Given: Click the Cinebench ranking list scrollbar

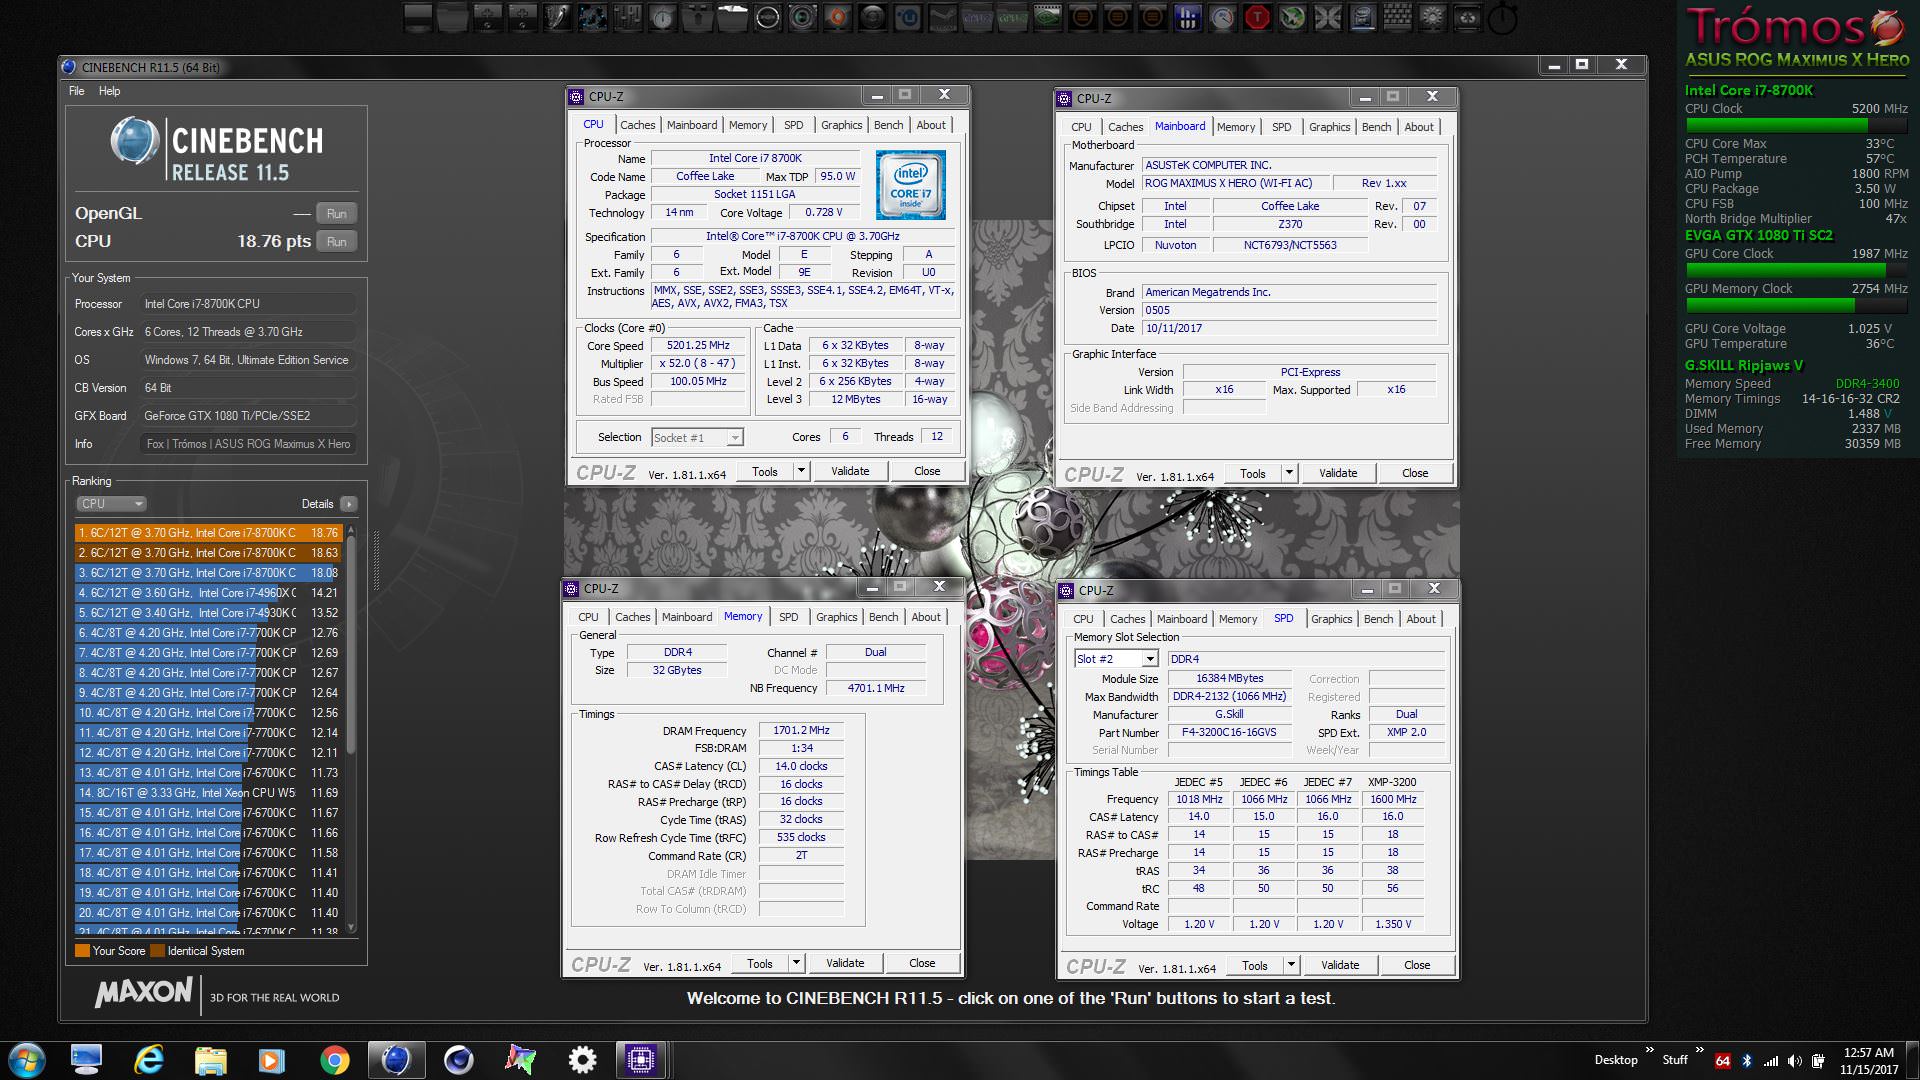Looking at the screenshot, I should click(x=351, y=728).
